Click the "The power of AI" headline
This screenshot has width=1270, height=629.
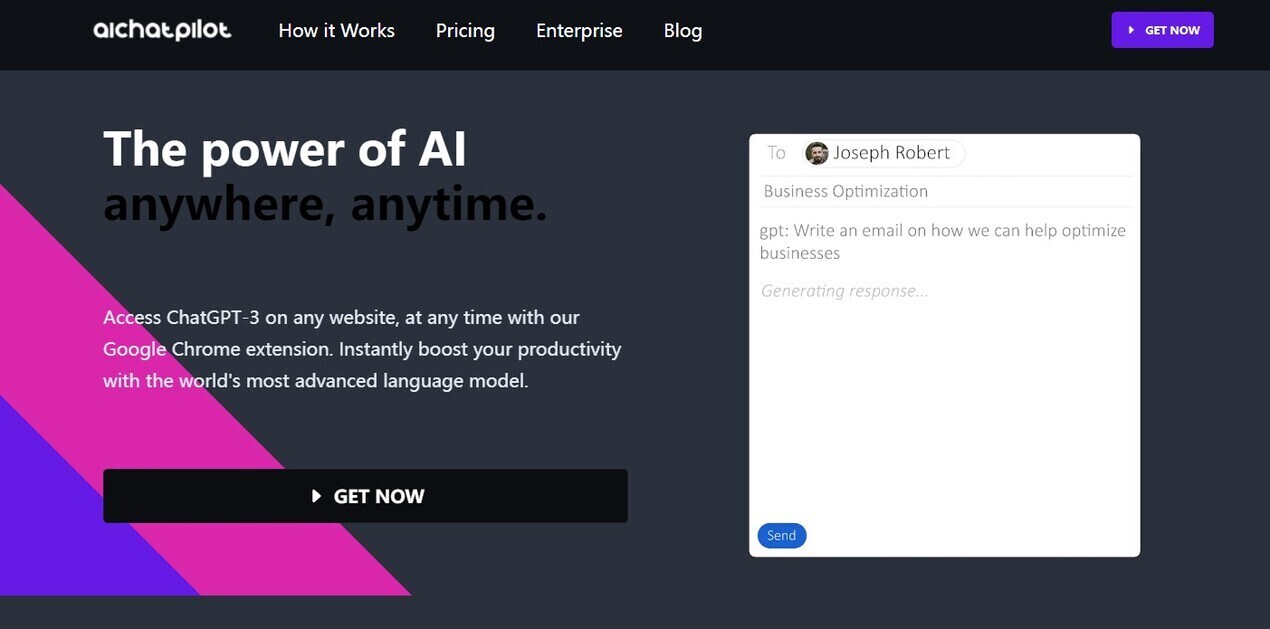[285, 149]
